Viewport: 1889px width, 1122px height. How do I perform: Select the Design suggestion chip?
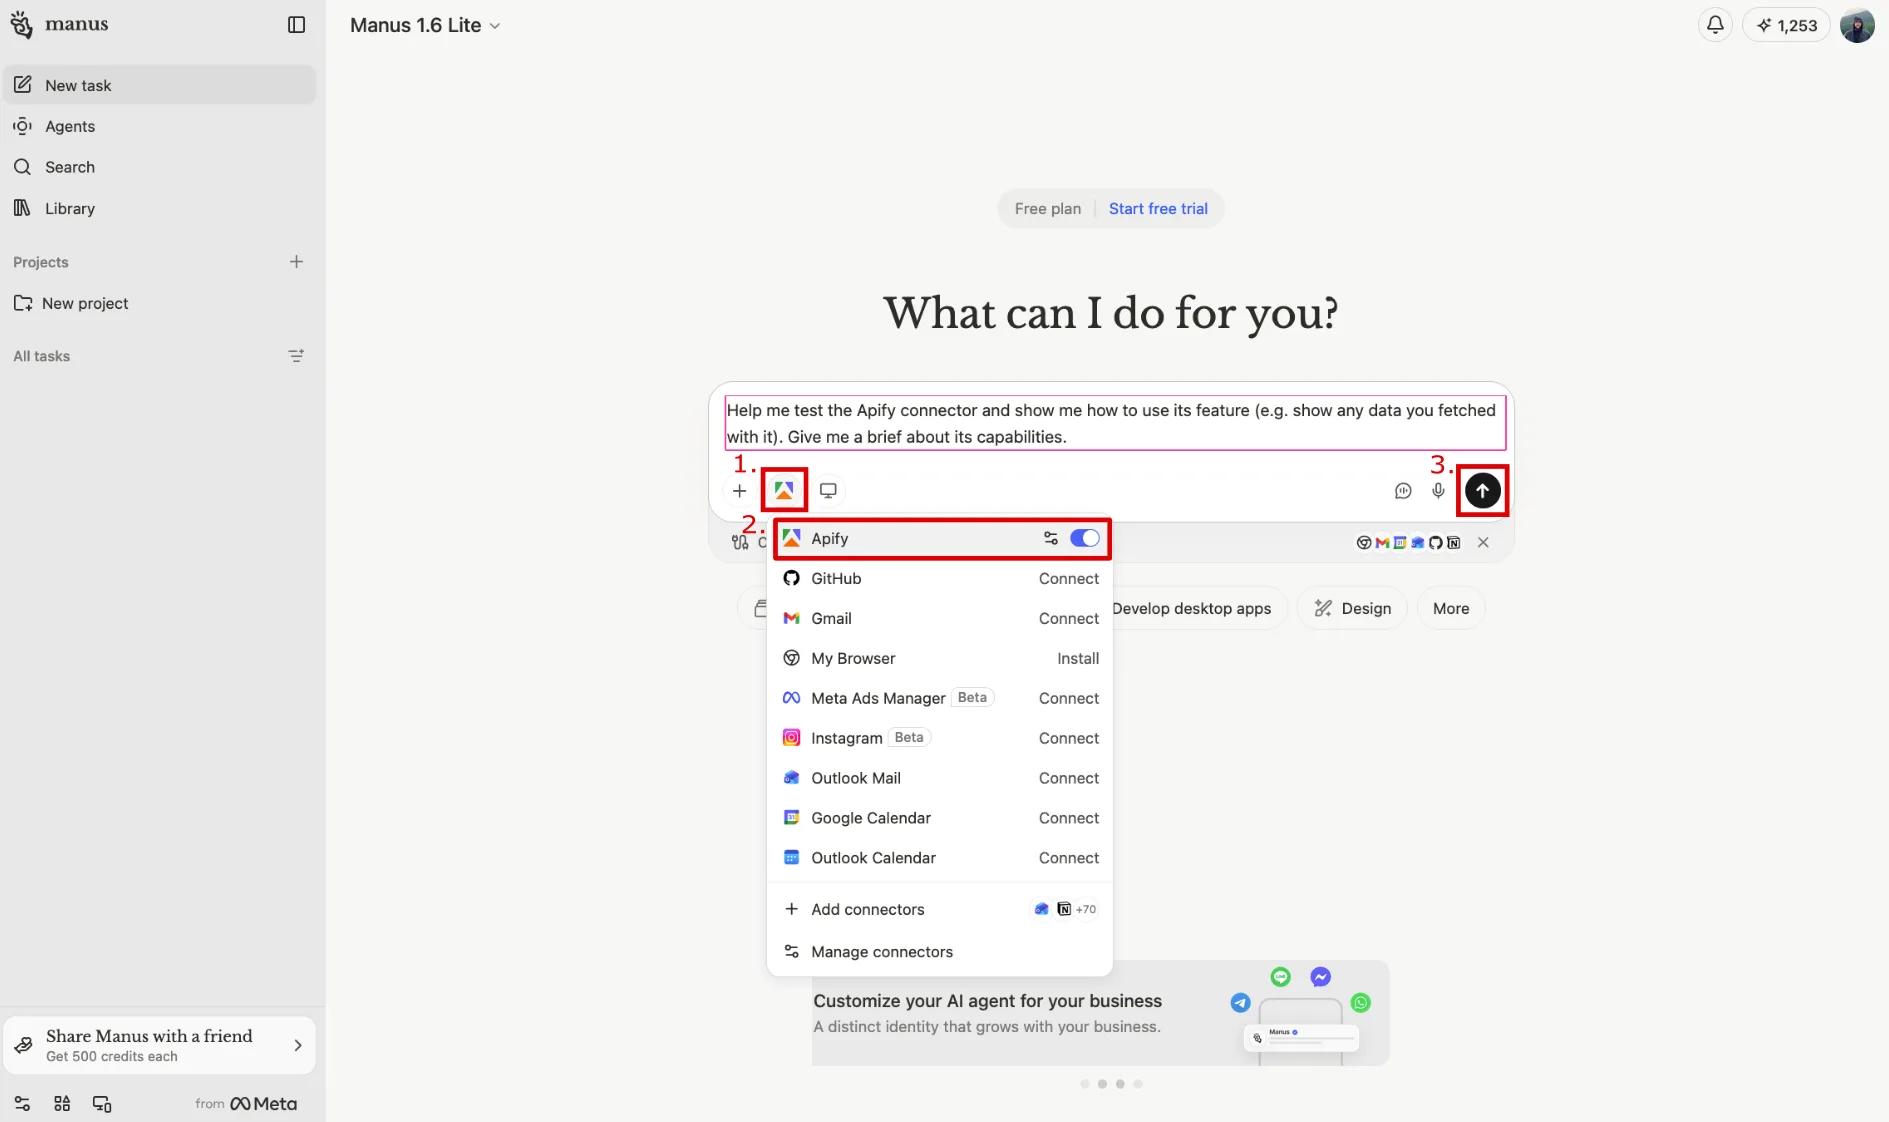(1352, 608)
